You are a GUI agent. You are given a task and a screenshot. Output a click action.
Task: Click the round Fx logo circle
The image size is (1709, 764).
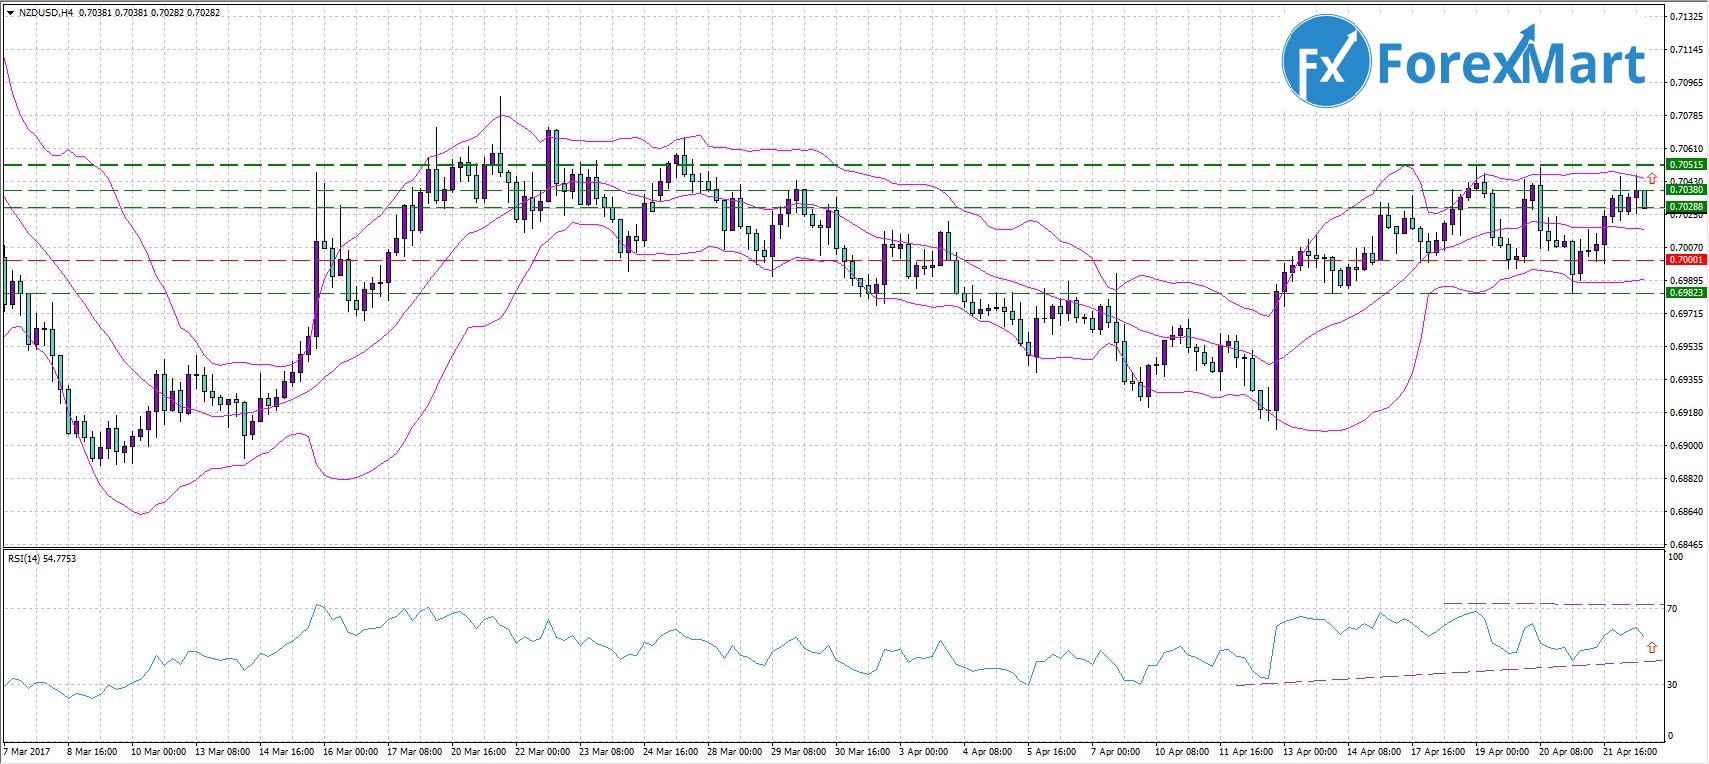1326,61
